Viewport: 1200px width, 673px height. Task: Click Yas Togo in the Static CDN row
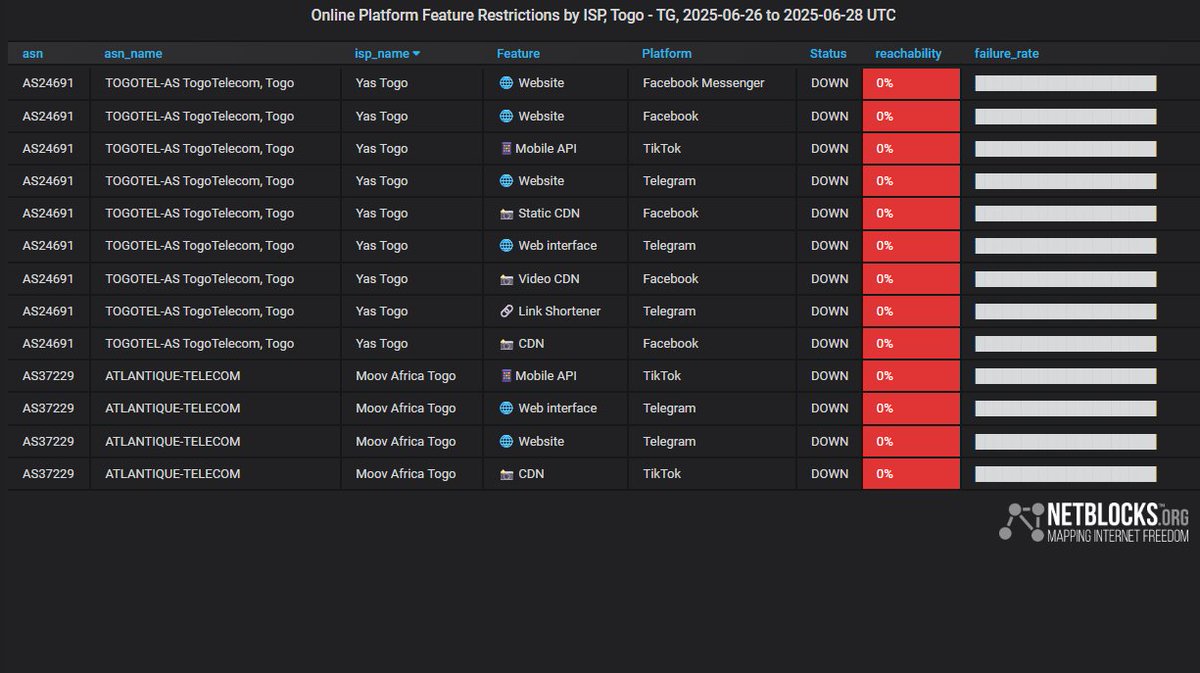pyautogui.click(x=382, y=213)
